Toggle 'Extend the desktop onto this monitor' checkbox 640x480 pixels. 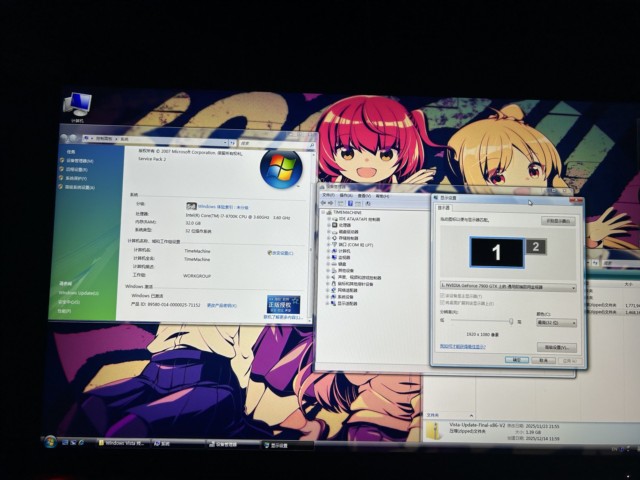pyautogui.click(x=443, y=303)
